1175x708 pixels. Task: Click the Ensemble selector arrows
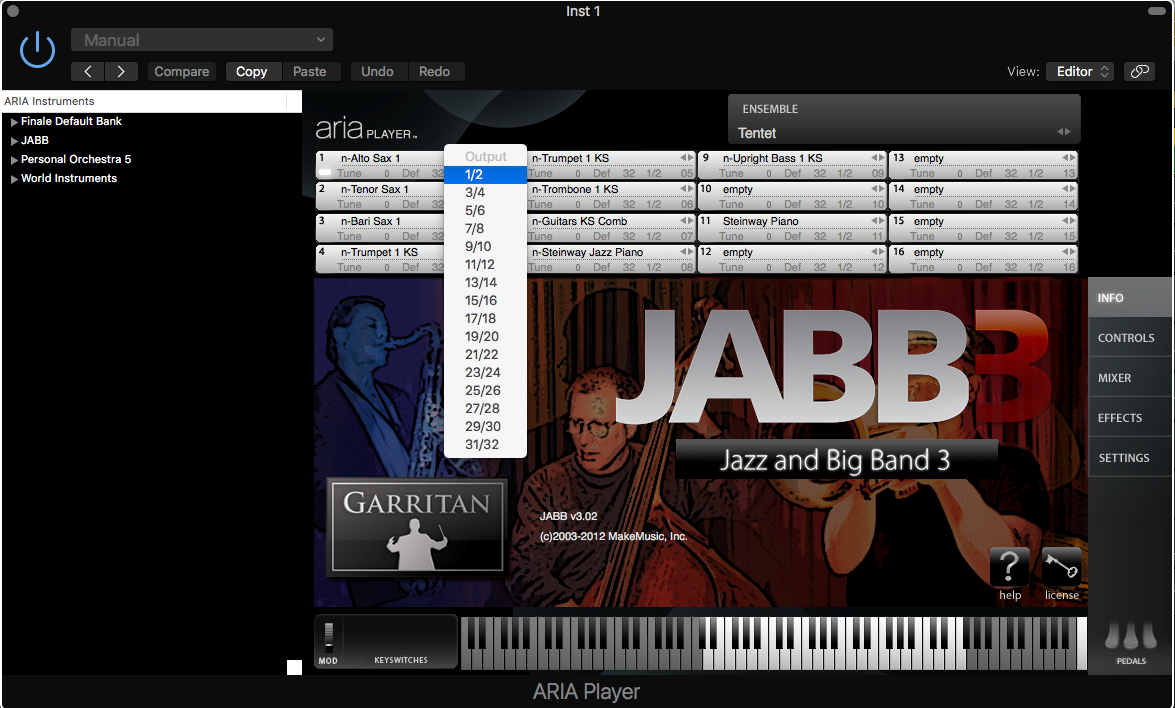tap(1063, 132)
